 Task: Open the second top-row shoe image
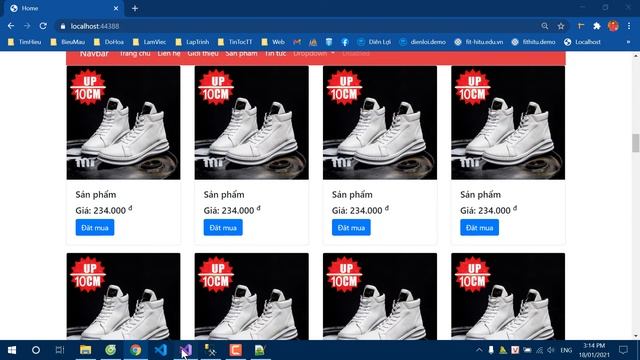click(251, 122)
